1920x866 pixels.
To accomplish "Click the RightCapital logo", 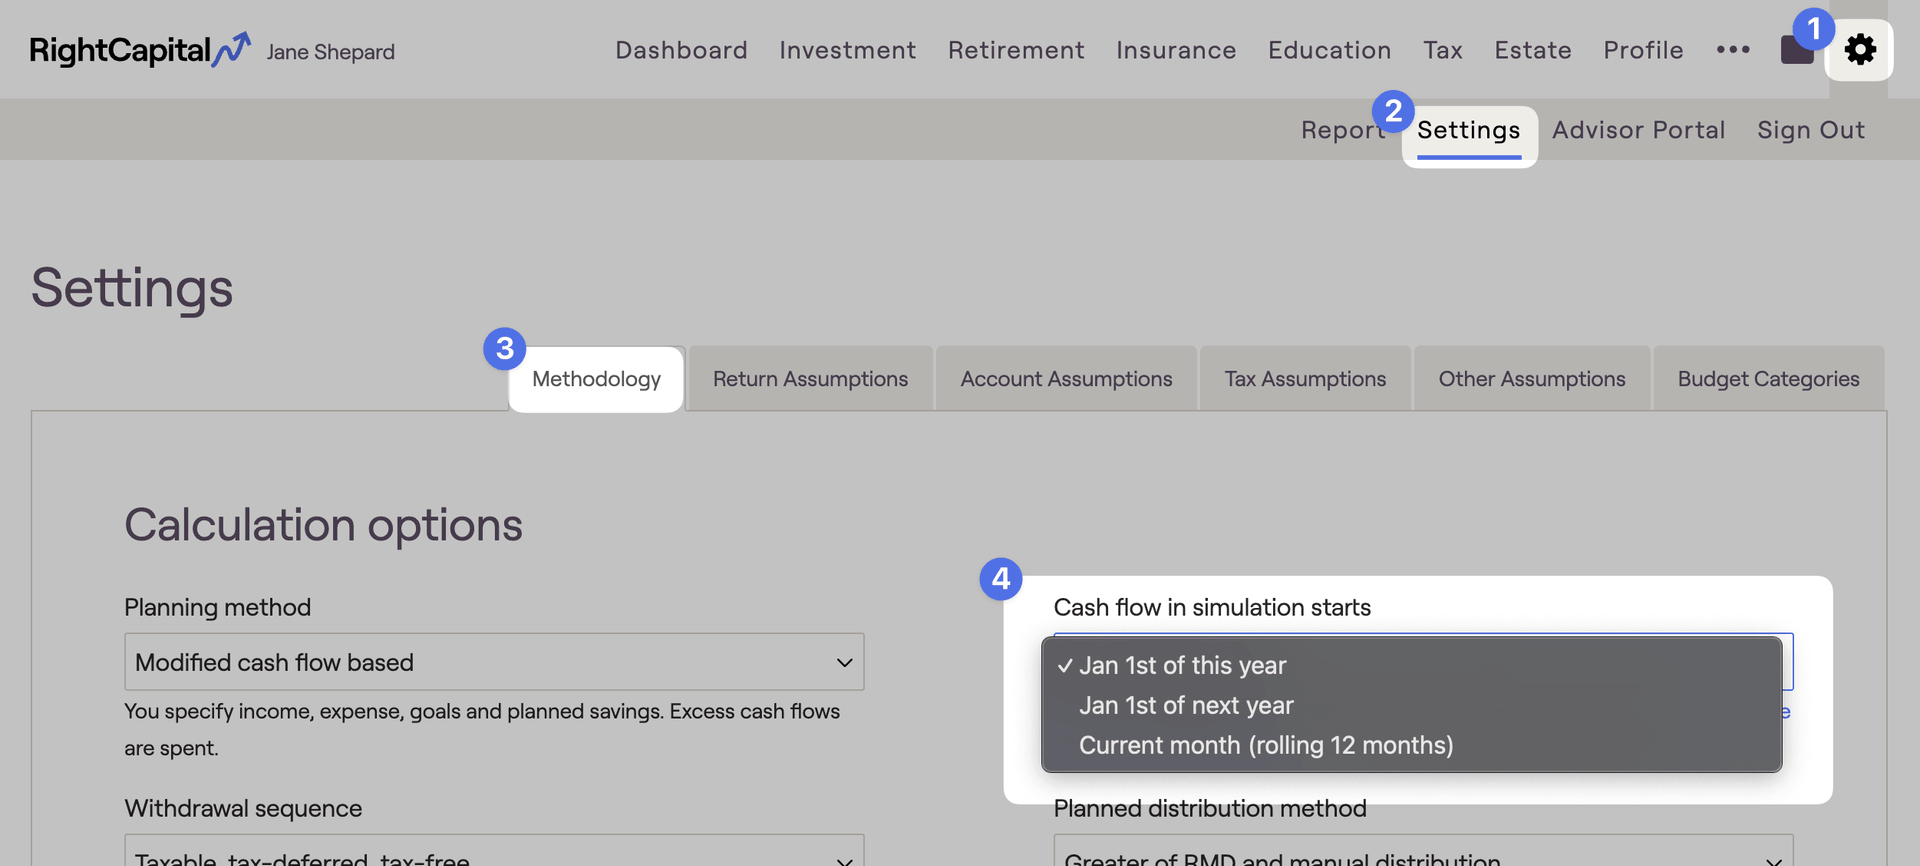I will [x=139, y=50].
